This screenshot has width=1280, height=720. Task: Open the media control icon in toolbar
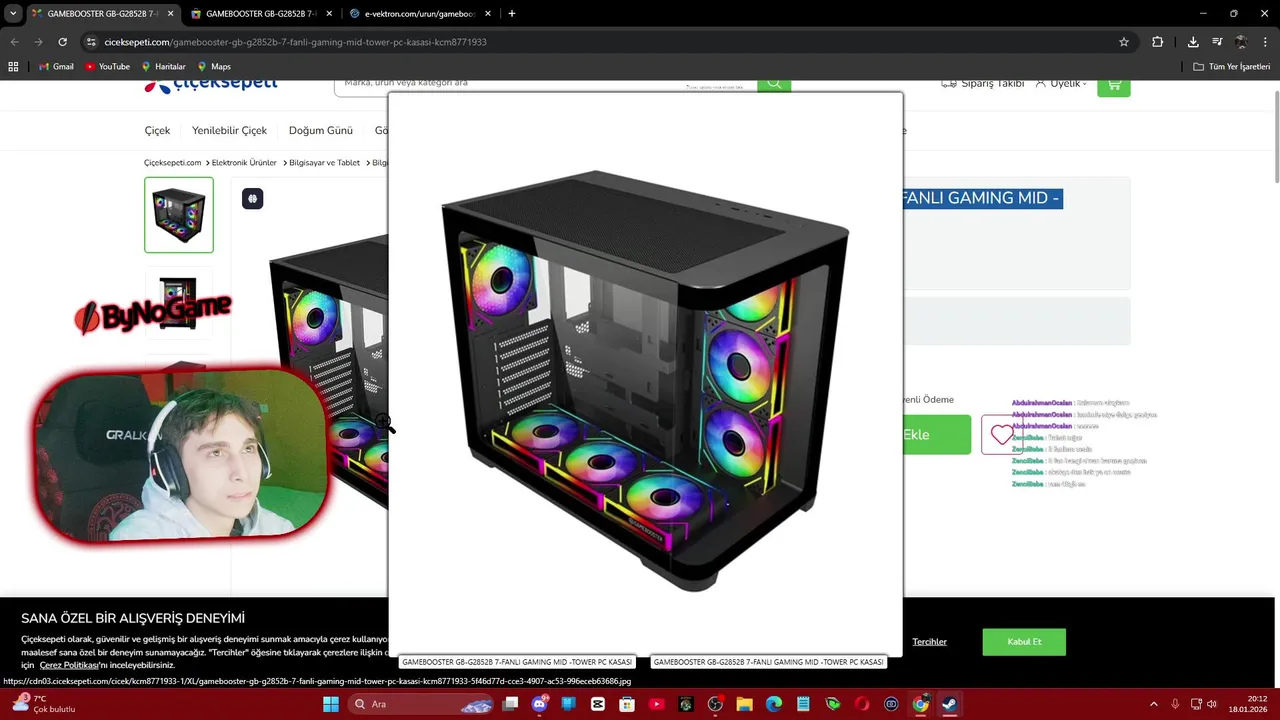(1217, 42)
